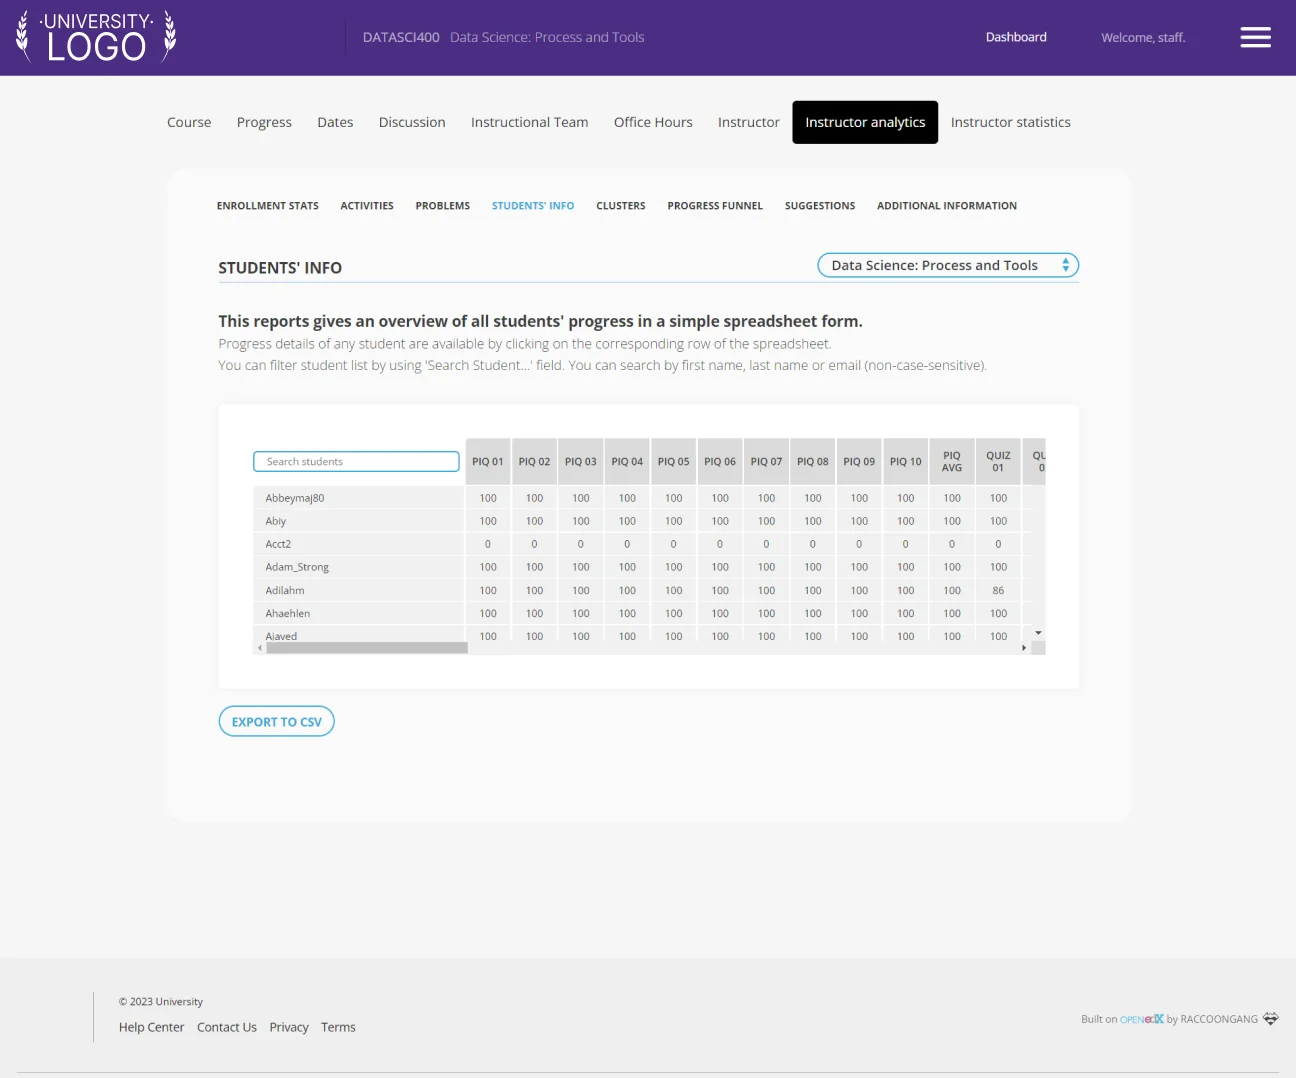Screen dimensions: 1296x1078
Task: Select the Students' Info section
Action: coord(533,206)
